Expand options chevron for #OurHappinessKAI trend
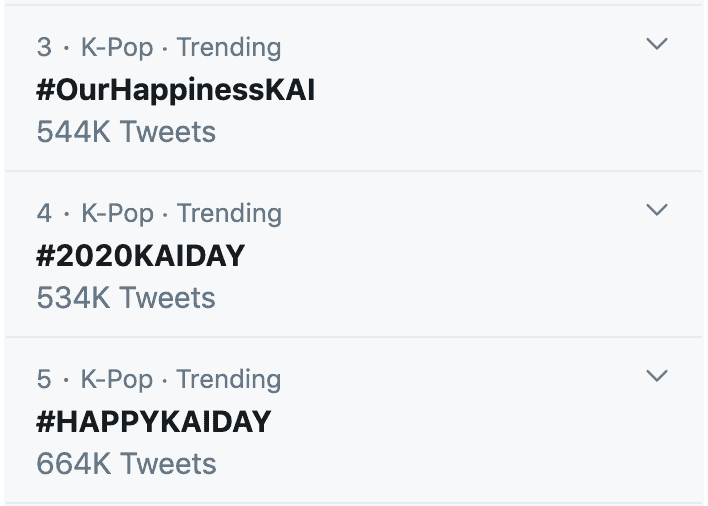This screenshot has height=506, width=708. click(656, 44)
